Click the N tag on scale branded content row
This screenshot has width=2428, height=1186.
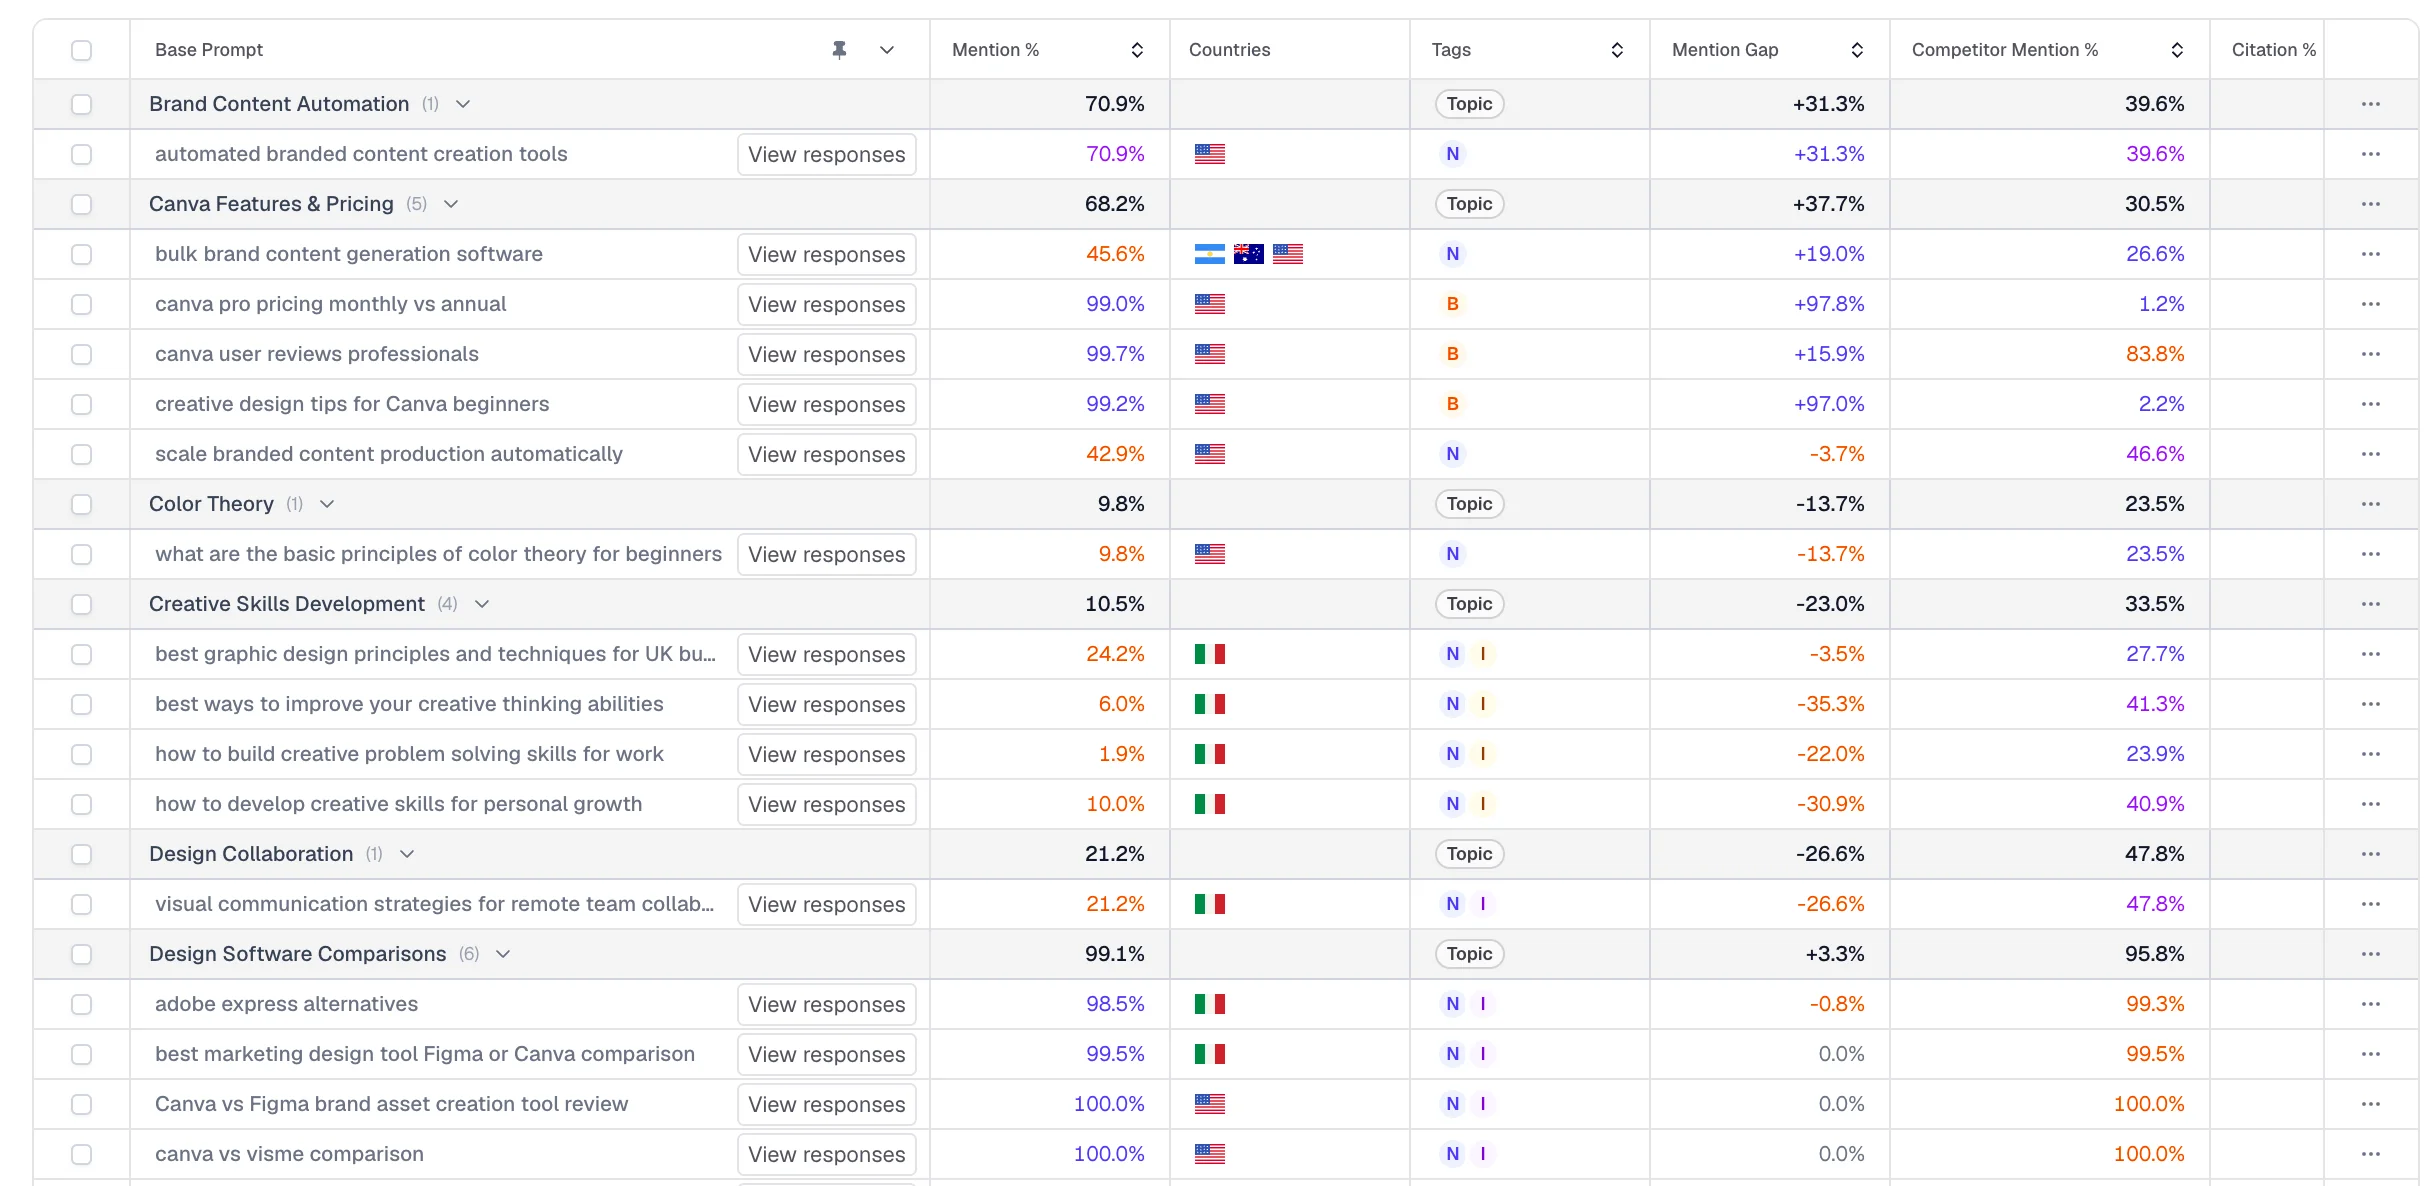[x=1453, y=454]
